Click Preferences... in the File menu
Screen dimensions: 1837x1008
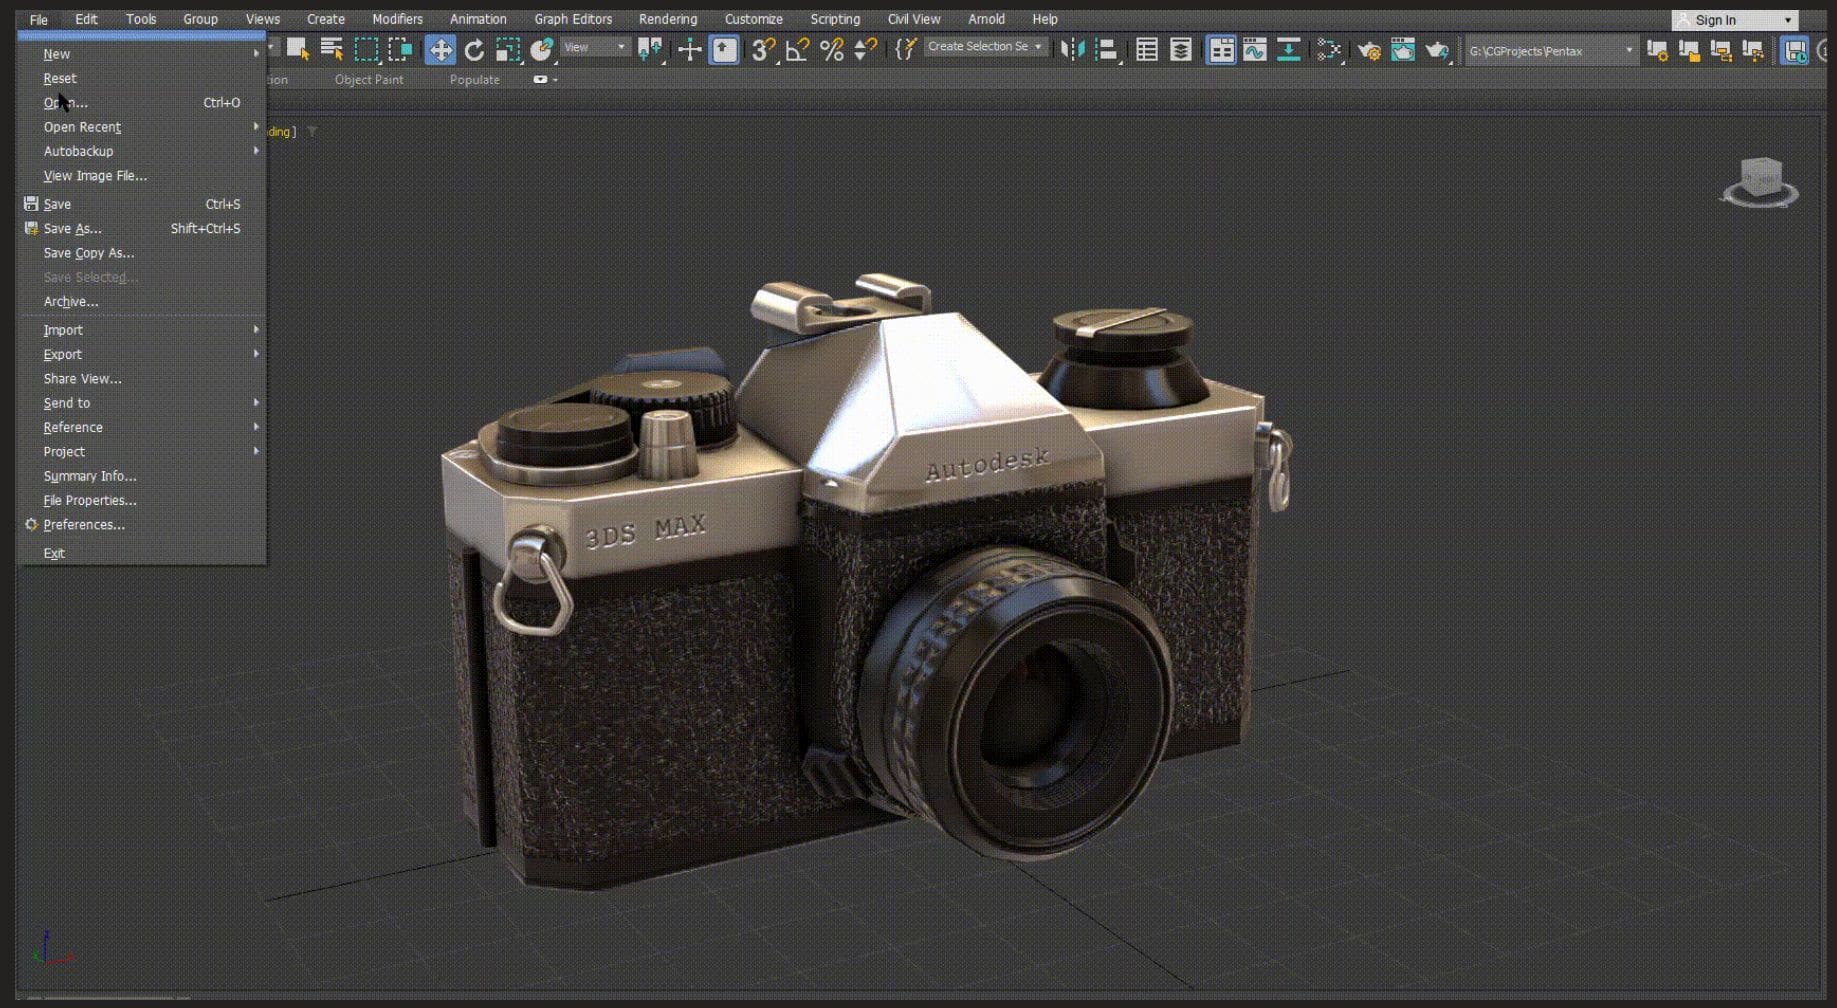[142, 525]
